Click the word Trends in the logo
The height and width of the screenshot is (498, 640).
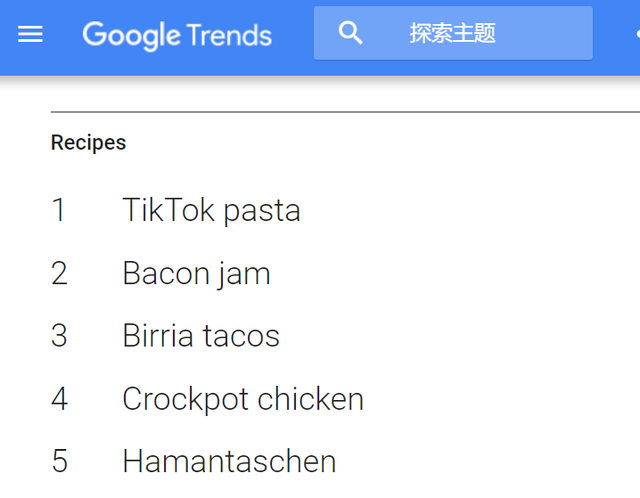click(x=229, y=35)
